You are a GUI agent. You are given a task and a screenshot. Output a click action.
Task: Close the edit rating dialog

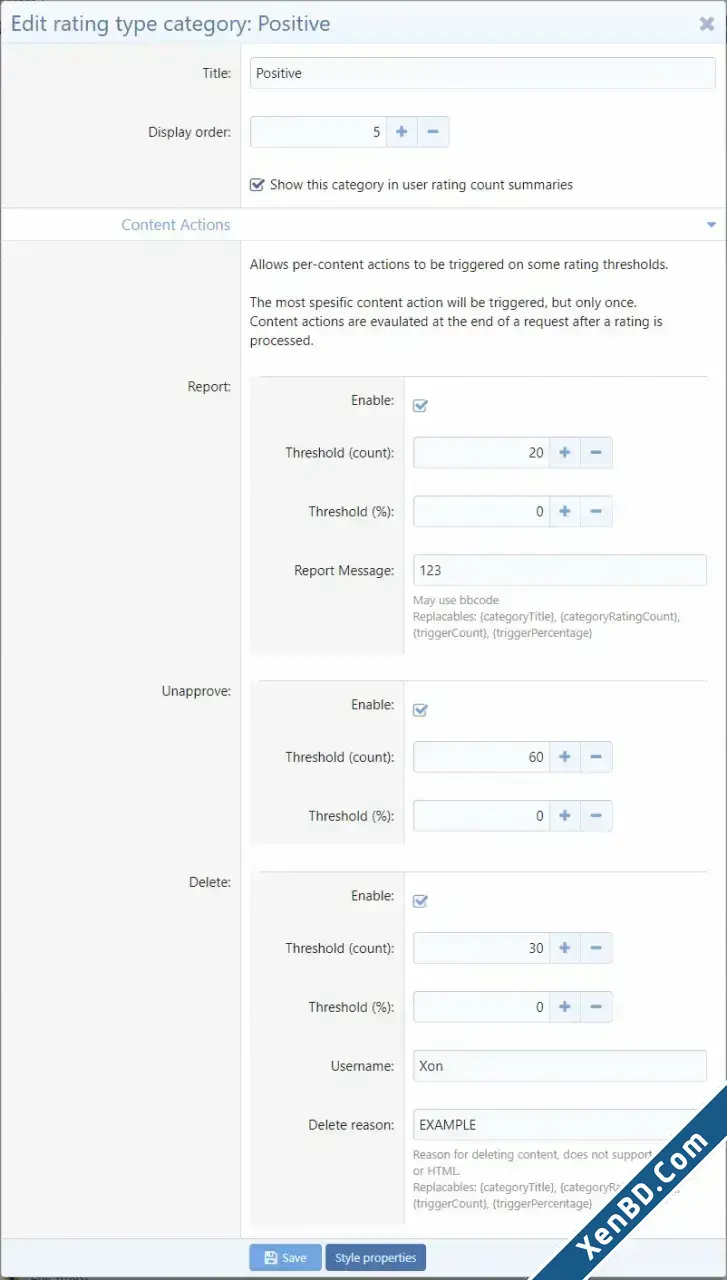coord(706,23)
